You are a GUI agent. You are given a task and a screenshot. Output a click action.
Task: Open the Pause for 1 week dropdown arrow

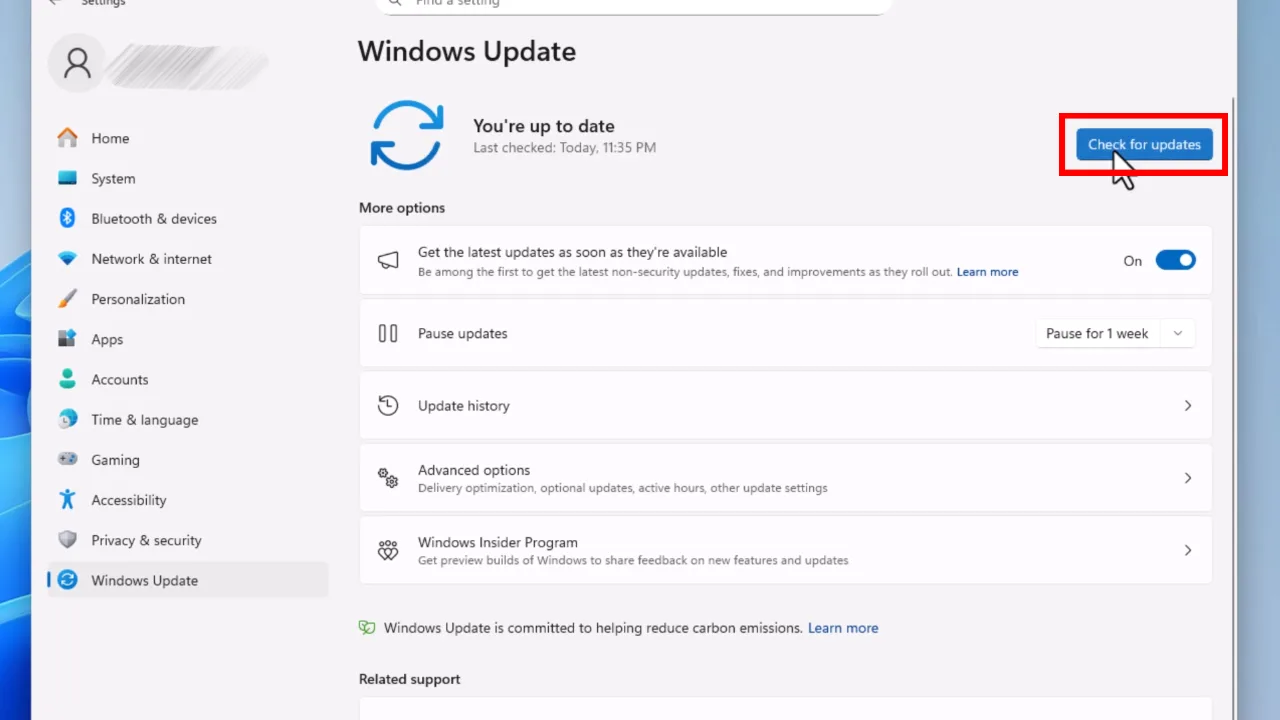pyautogui.click(x=1178, y=333)
